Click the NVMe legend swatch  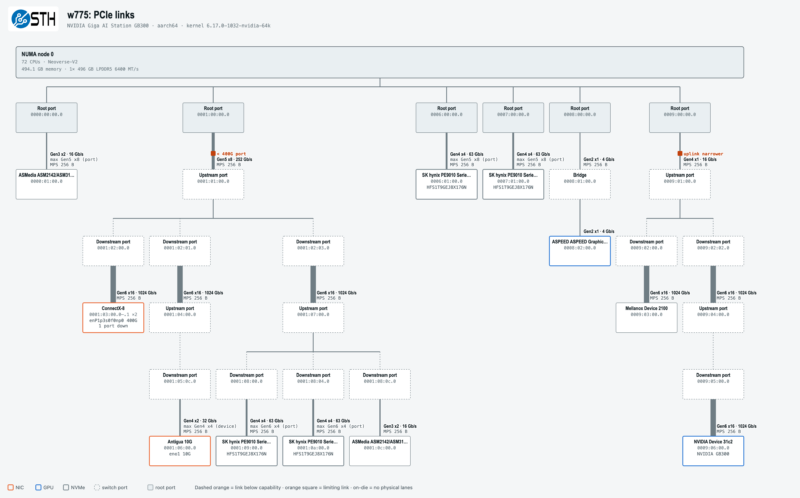point(66,487)
